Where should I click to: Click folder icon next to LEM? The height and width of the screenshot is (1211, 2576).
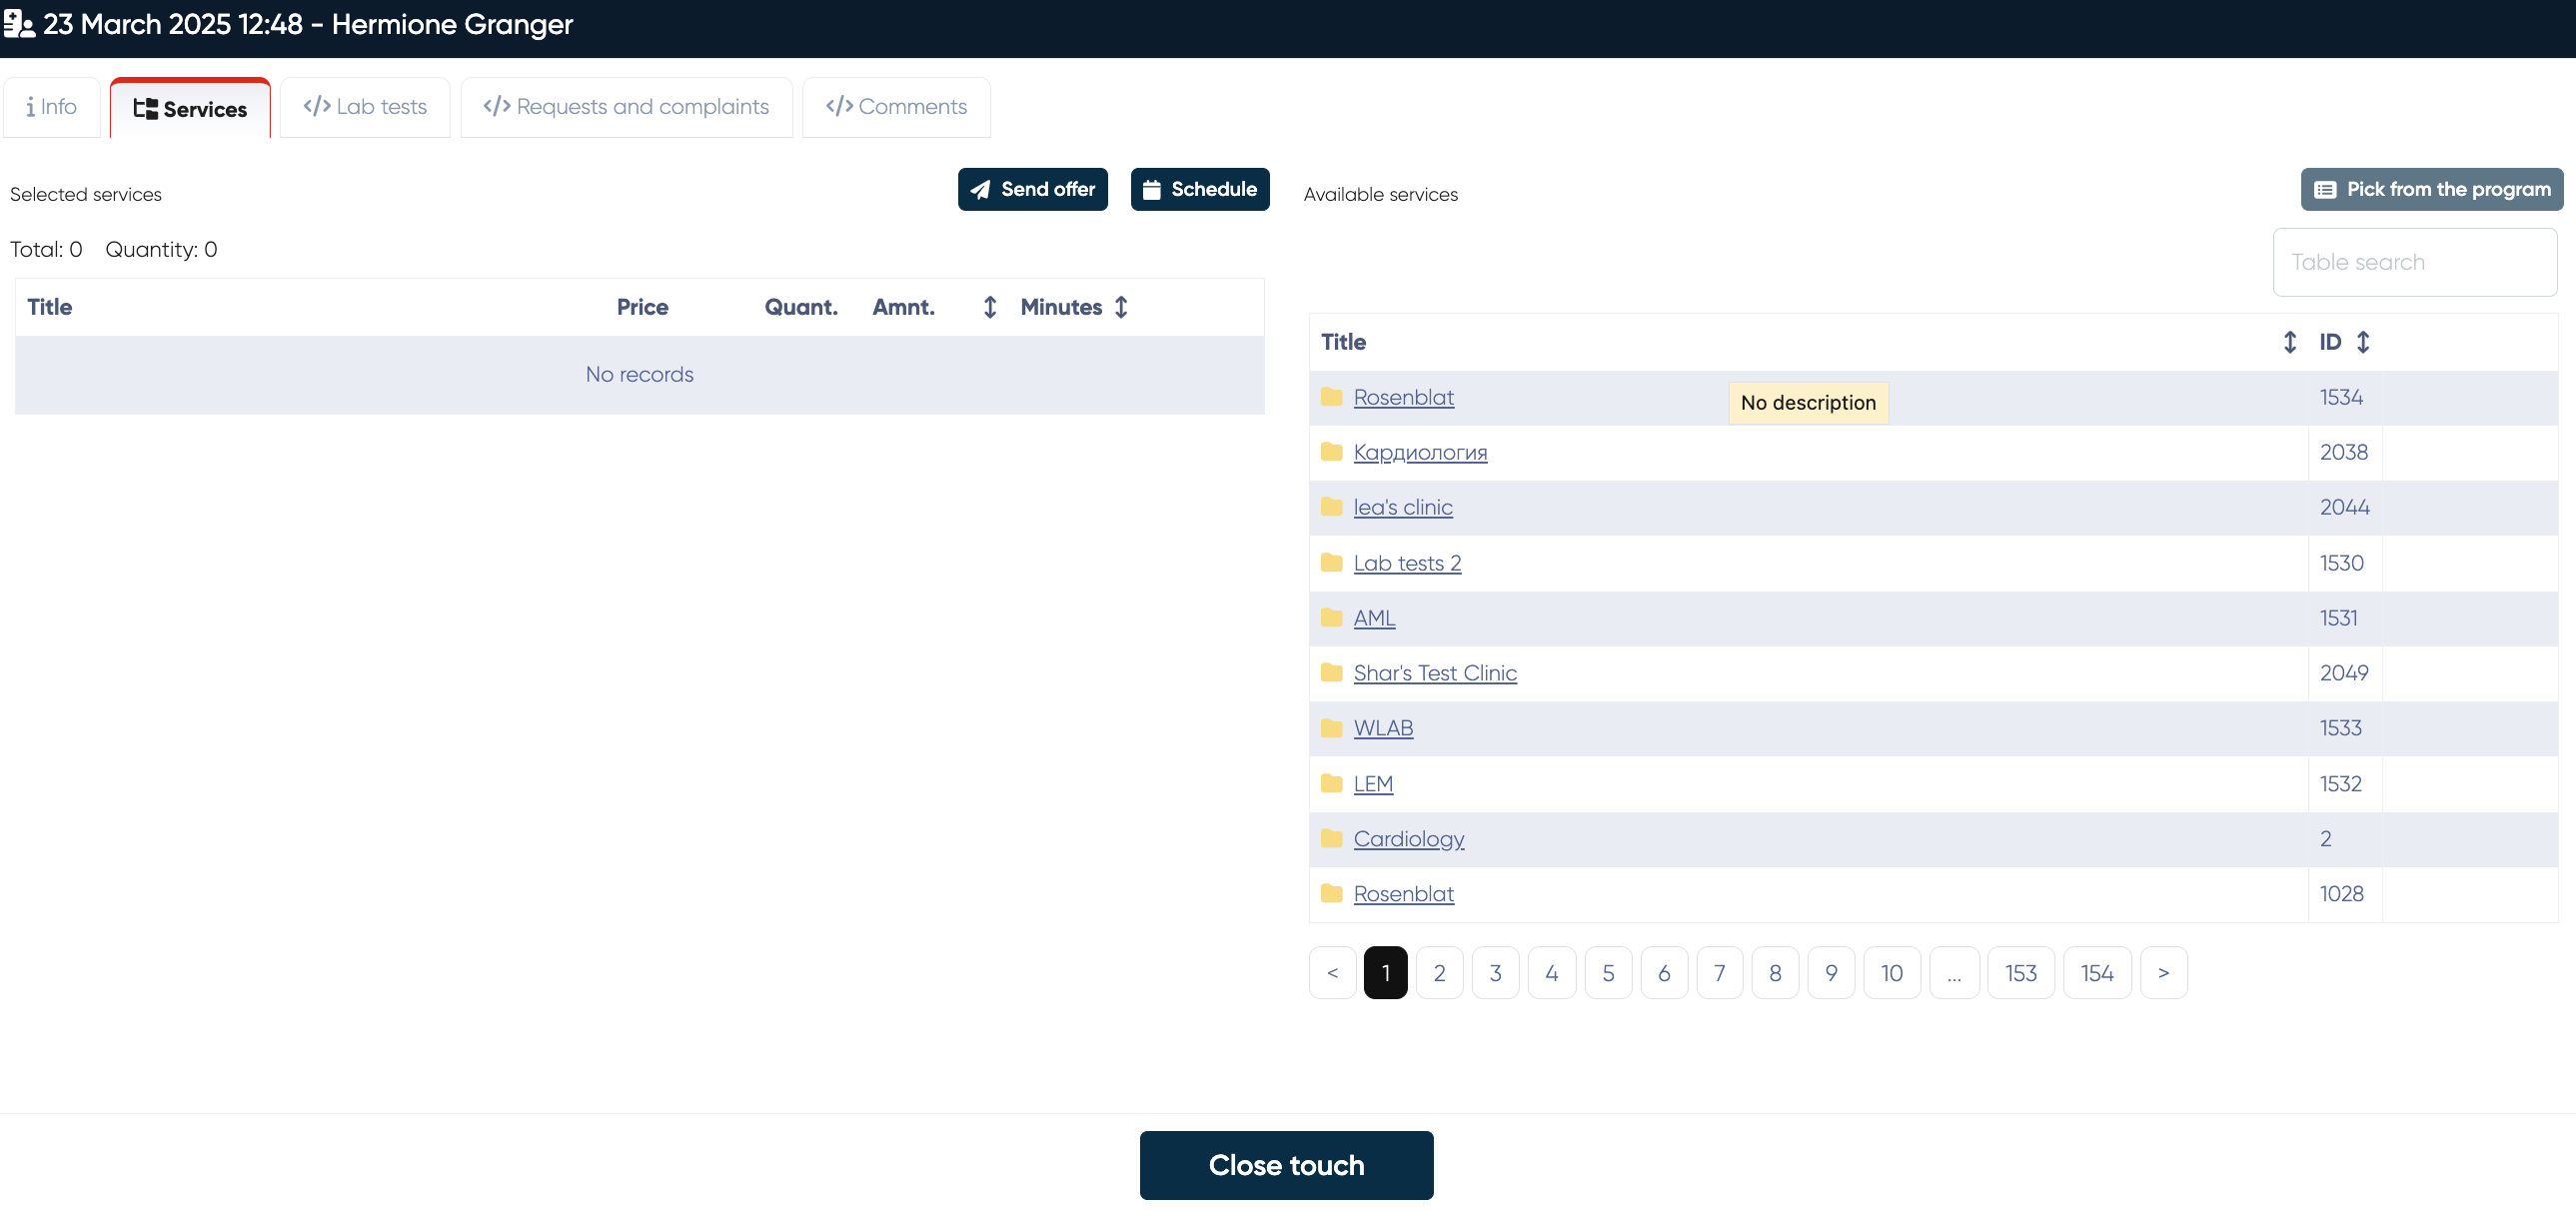pyautogui.click(x=1331, y=783)
